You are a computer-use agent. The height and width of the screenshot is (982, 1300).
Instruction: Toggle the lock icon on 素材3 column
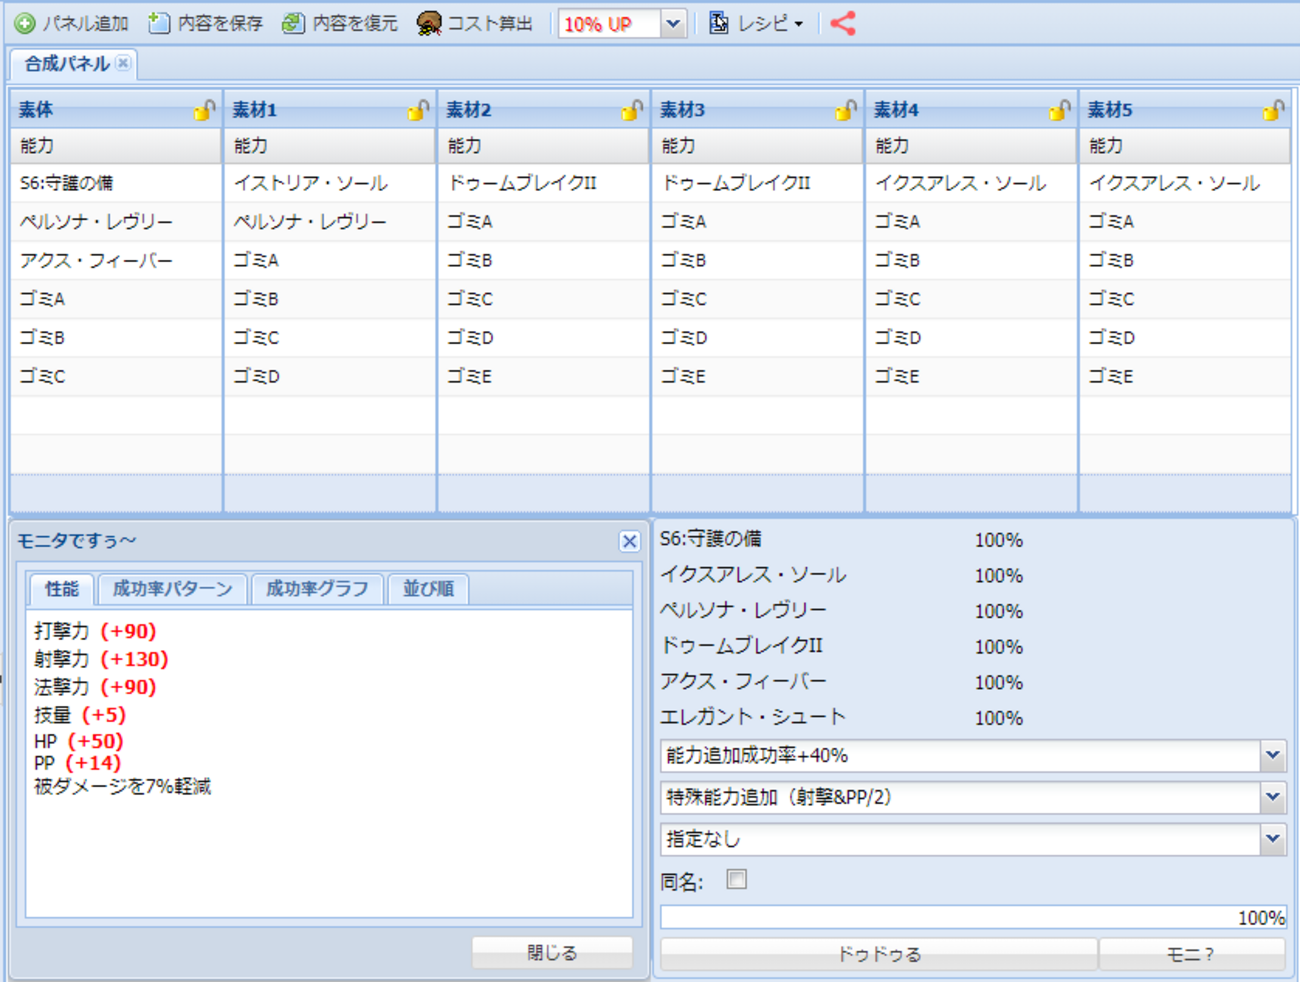pyautogui.click(x=846, y=110)
